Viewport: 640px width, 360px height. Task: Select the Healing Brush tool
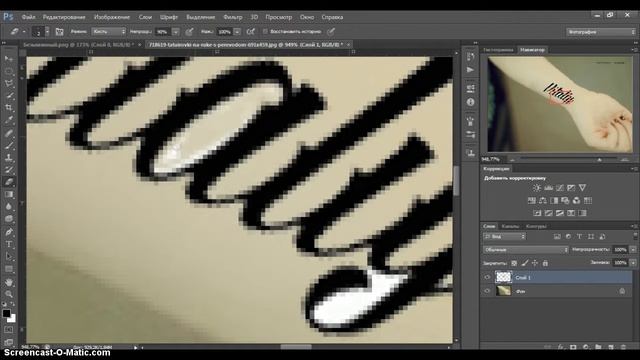coord(9,133)
